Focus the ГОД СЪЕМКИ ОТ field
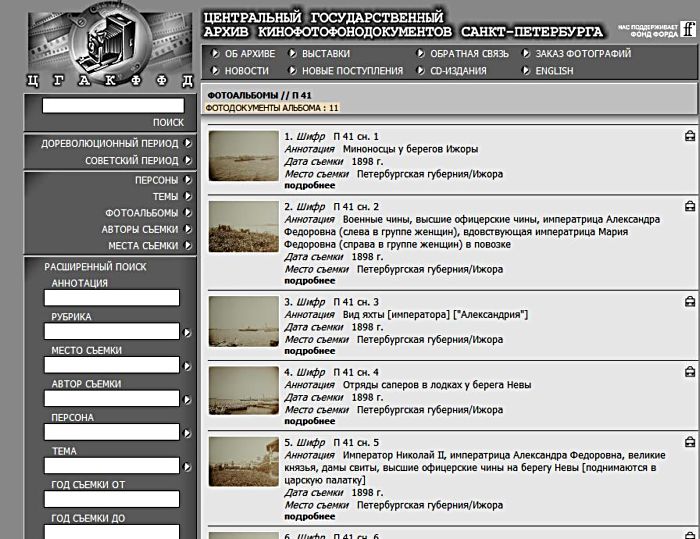Image resolution: width=700 pixels, height=539 pixels. pos(112,499)
